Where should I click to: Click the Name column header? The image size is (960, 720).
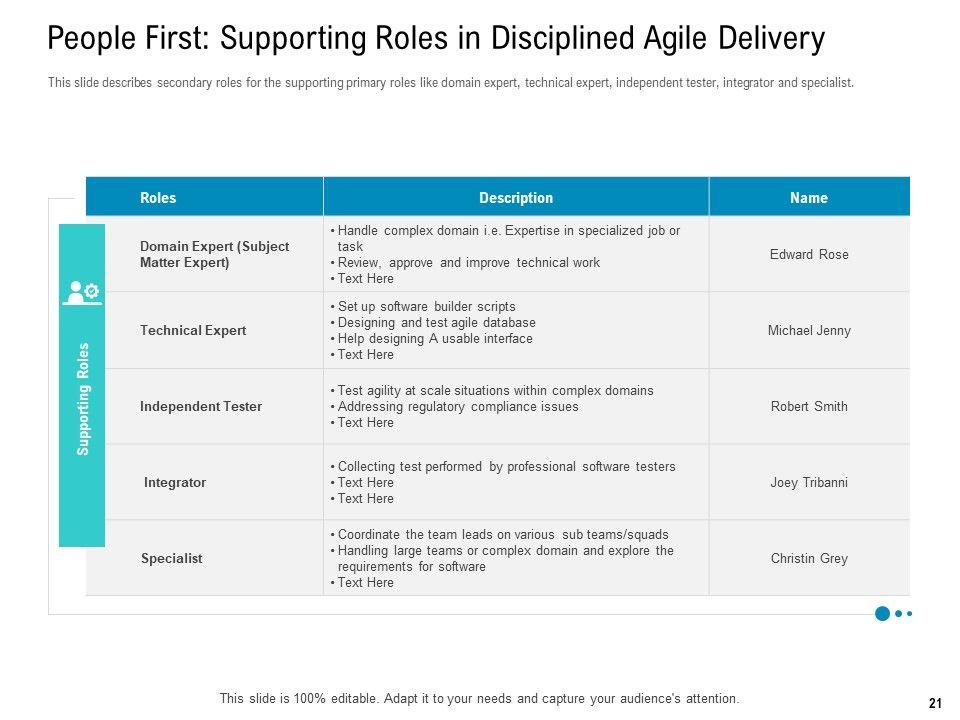809,198
